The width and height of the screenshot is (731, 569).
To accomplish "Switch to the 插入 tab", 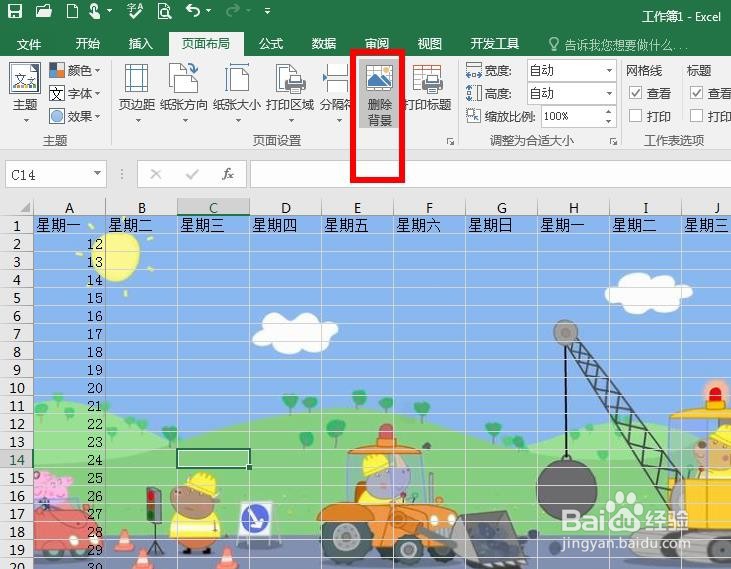I will click(141, 44).
